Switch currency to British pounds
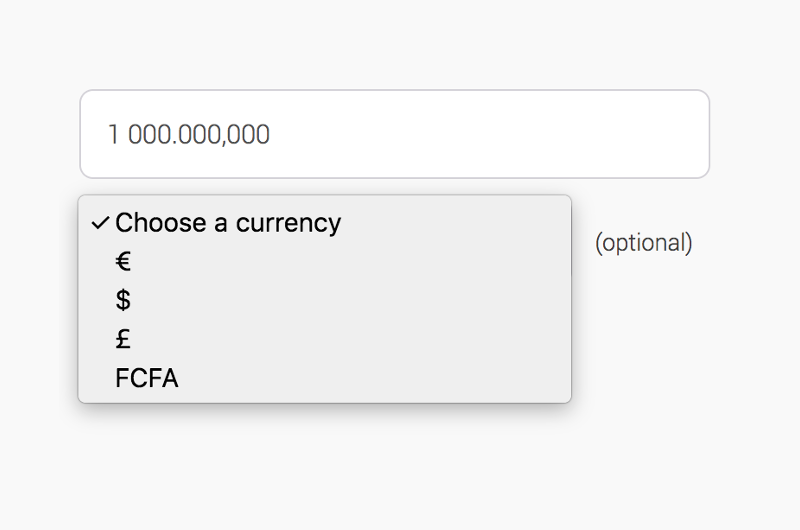The width and height of the screenshot is (800, 530). [x=124, y=340]
